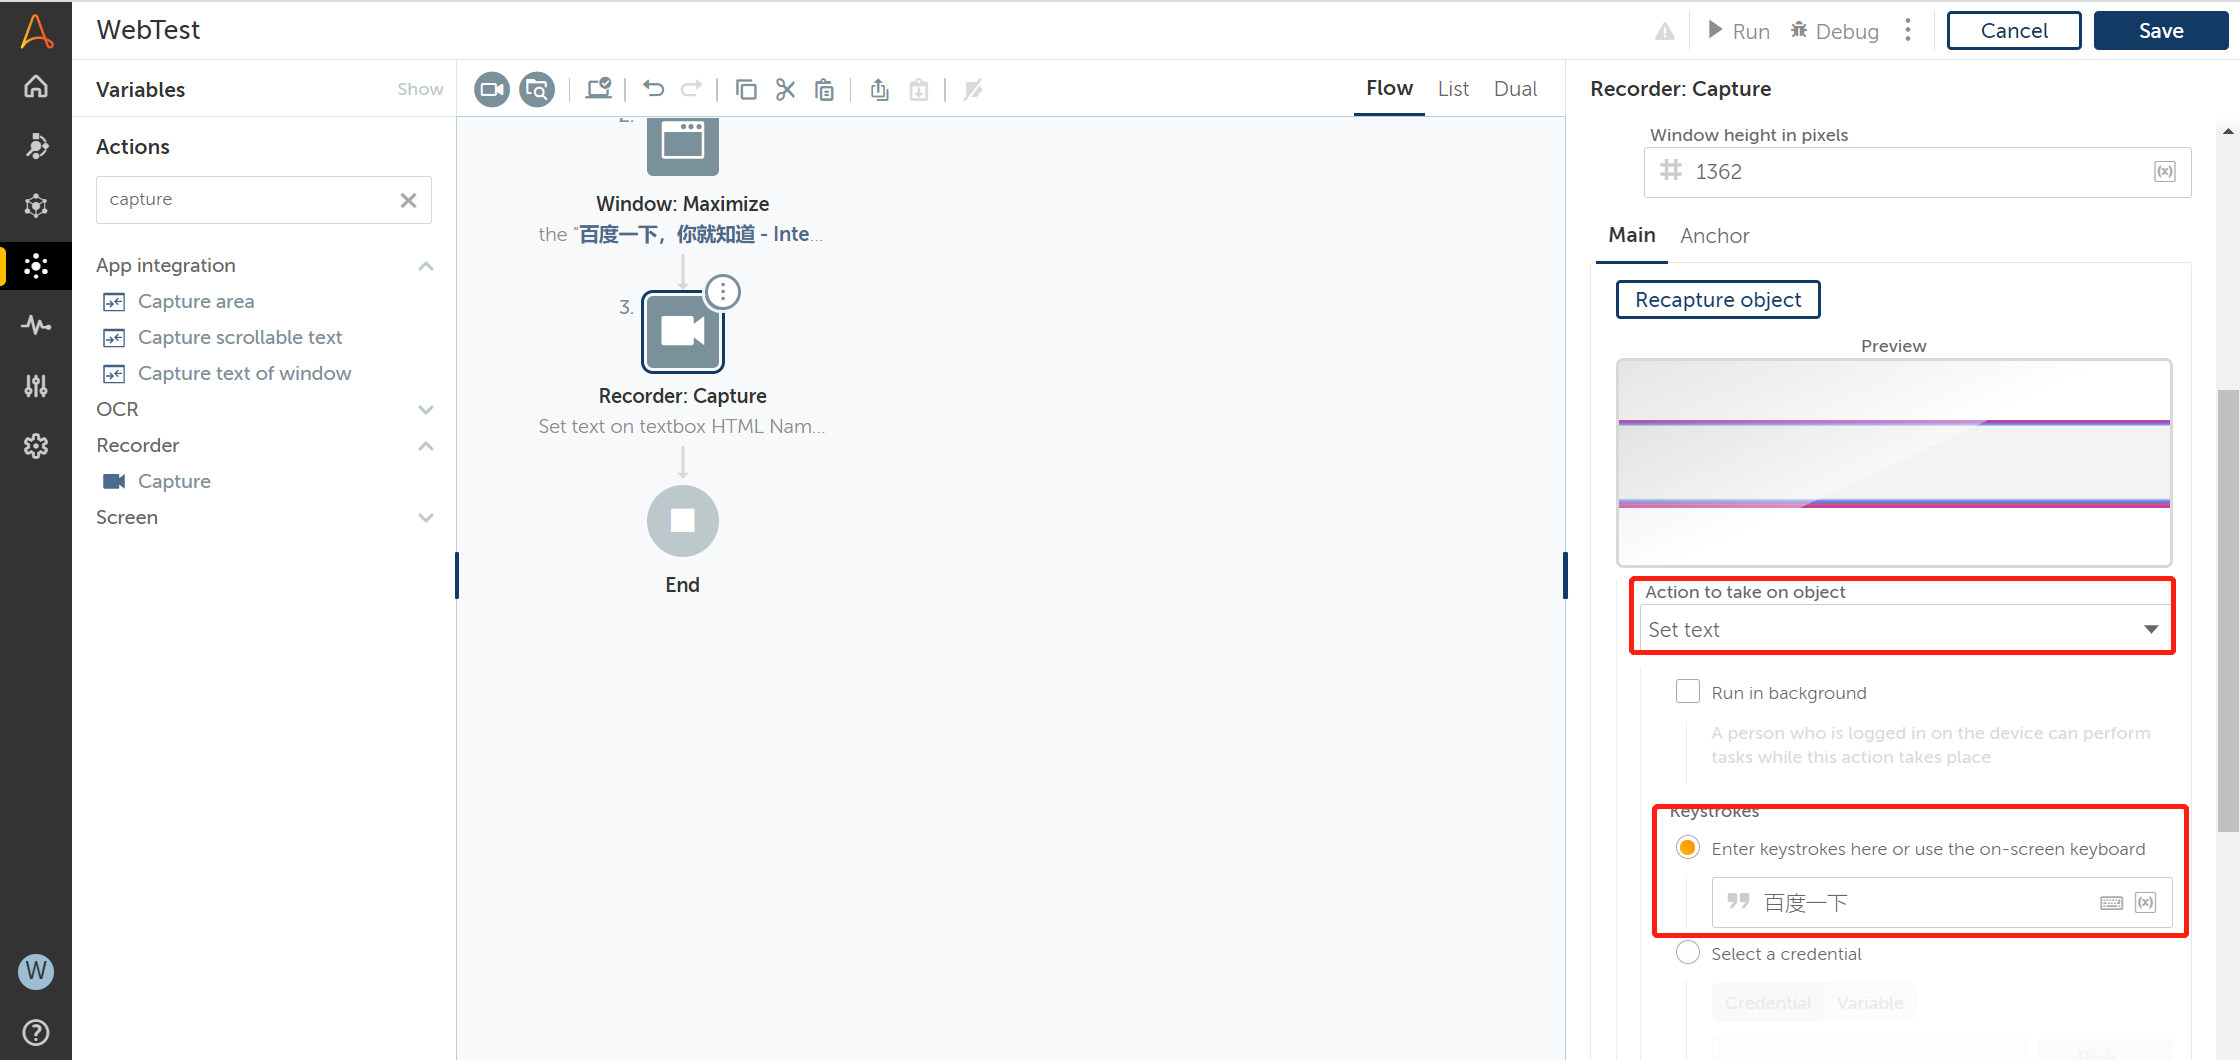Collapse the App integration group
The height and width of the screenshot is (1060, 2240).
click(x=426, y=266)
